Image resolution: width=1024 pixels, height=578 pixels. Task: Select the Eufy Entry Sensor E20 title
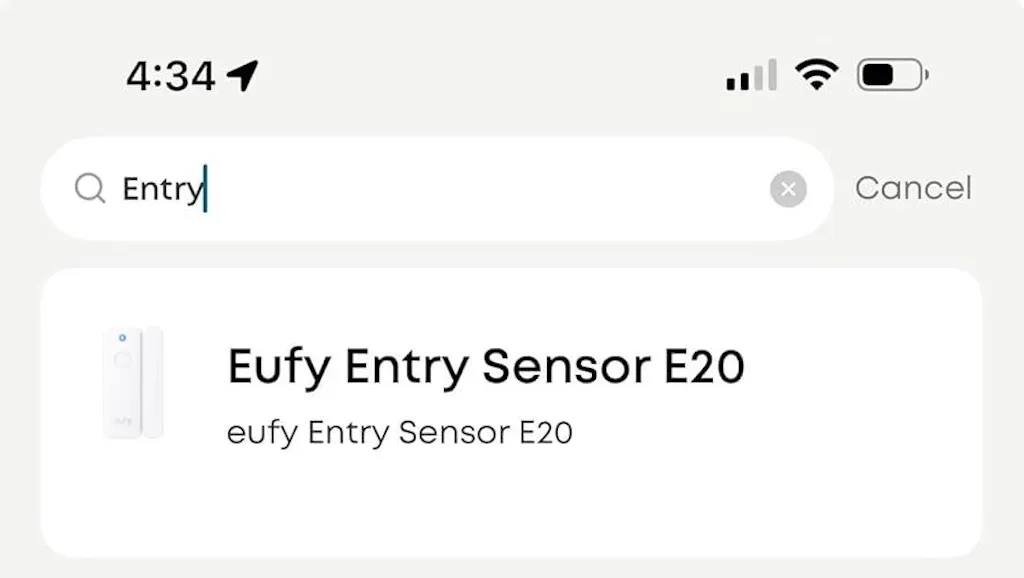coord(486,367)
